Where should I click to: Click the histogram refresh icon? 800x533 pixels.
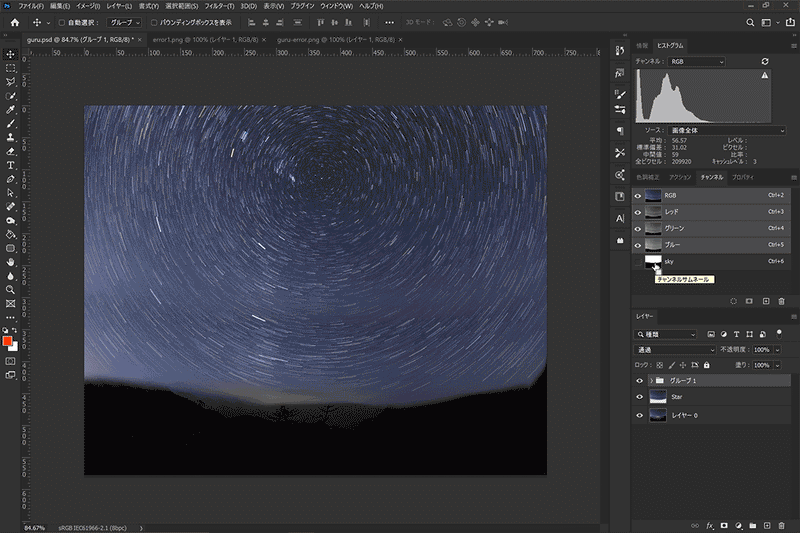[x=765, y=62]
